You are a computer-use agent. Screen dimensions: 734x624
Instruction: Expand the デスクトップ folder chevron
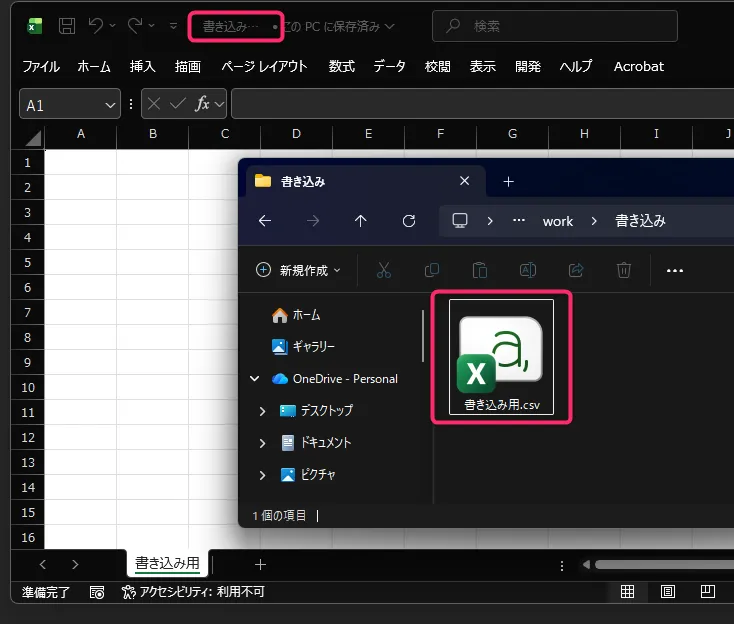tap(262, 411)
